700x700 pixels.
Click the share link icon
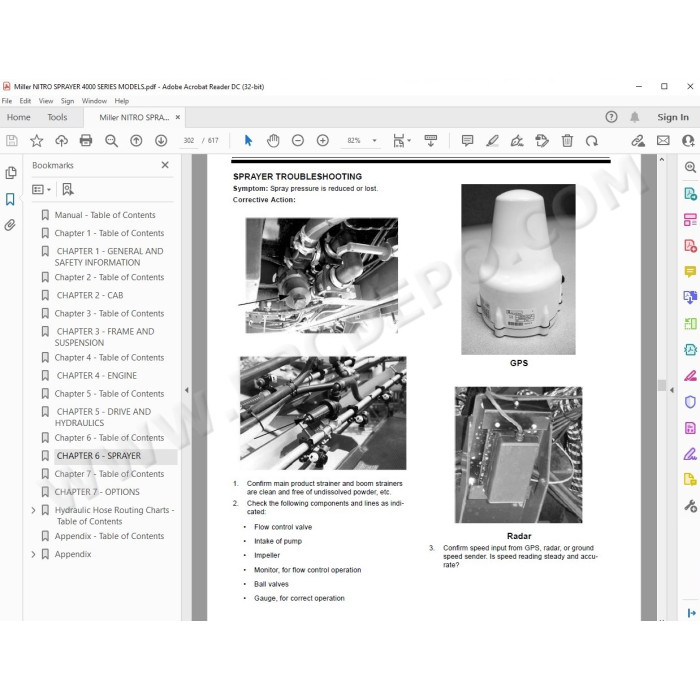point(638,141)
